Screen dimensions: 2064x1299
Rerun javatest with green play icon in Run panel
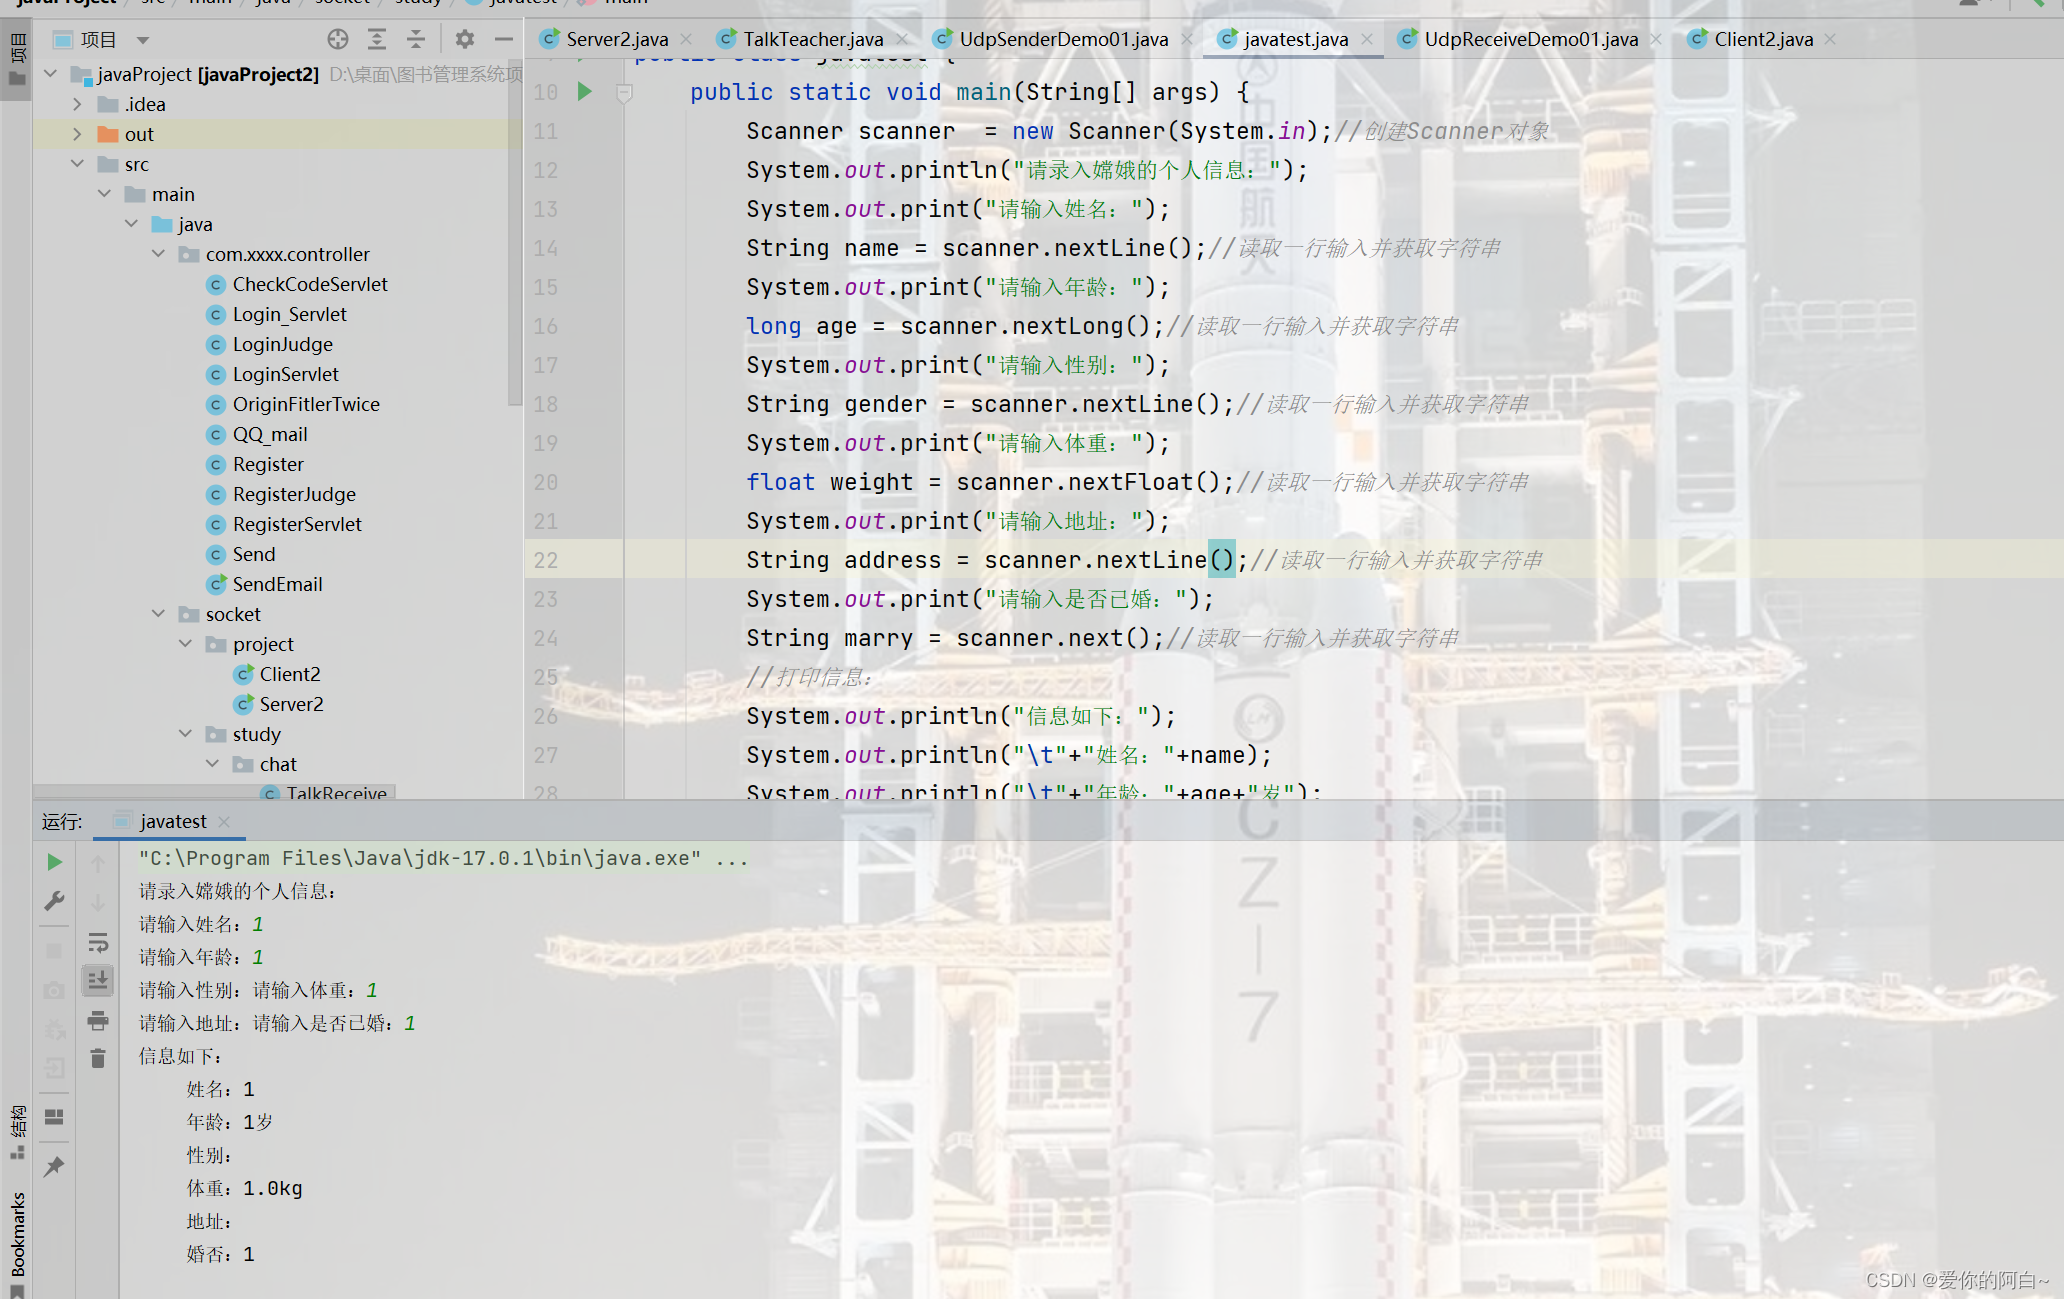[55, 862]
